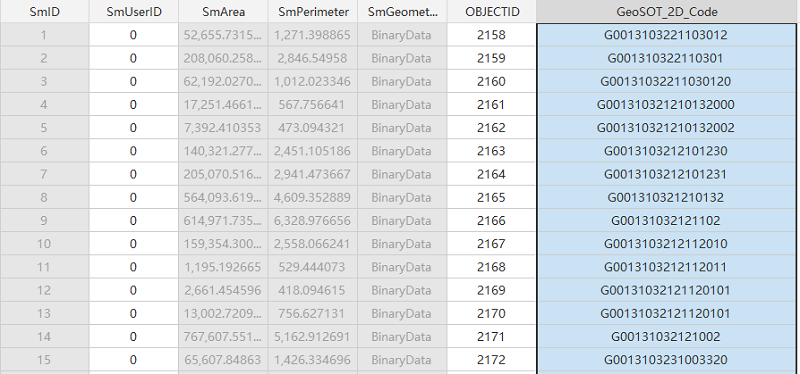
Task: Click the SmGeometry column header
Action: (402, 11)
